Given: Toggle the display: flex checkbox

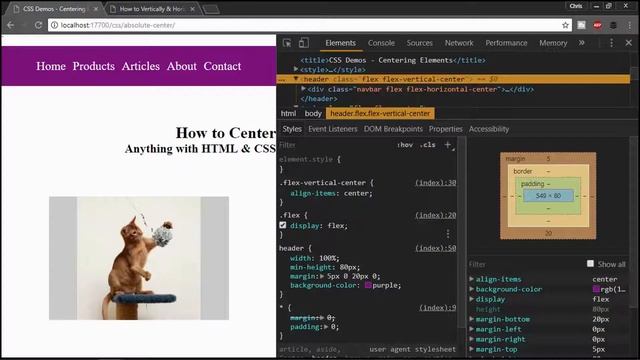Looking at the screenshot, I should 283,225.
